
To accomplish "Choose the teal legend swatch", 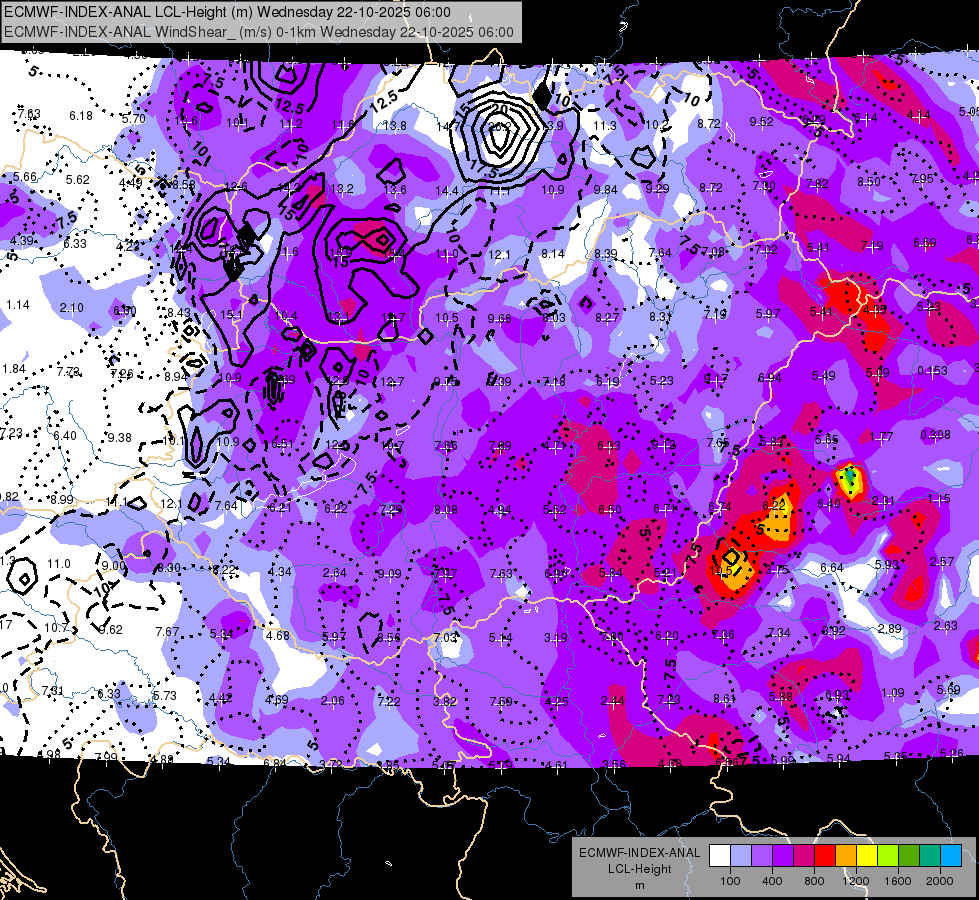I will point(930,856).
